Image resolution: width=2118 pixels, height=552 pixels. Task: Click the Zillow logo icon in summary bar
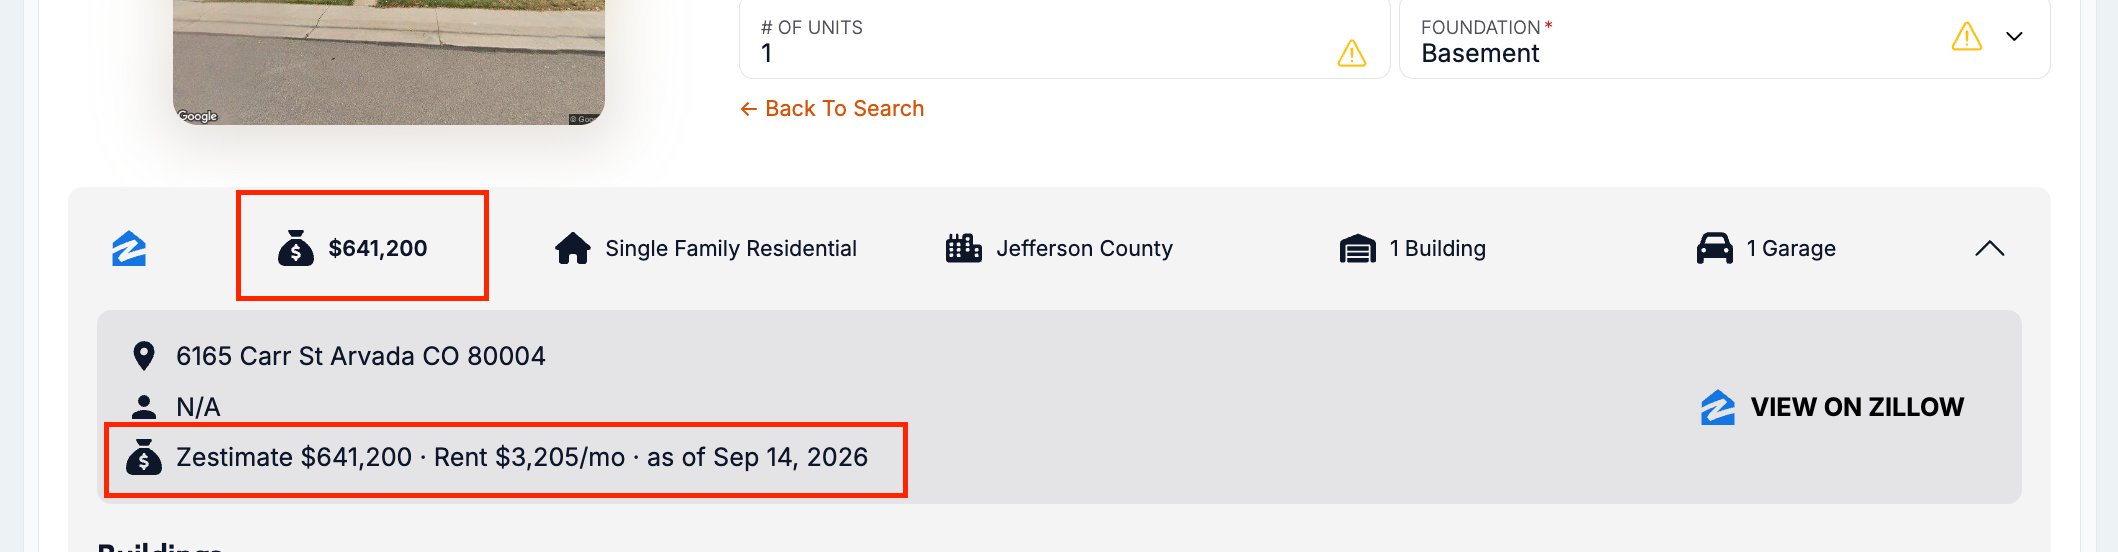129,249
